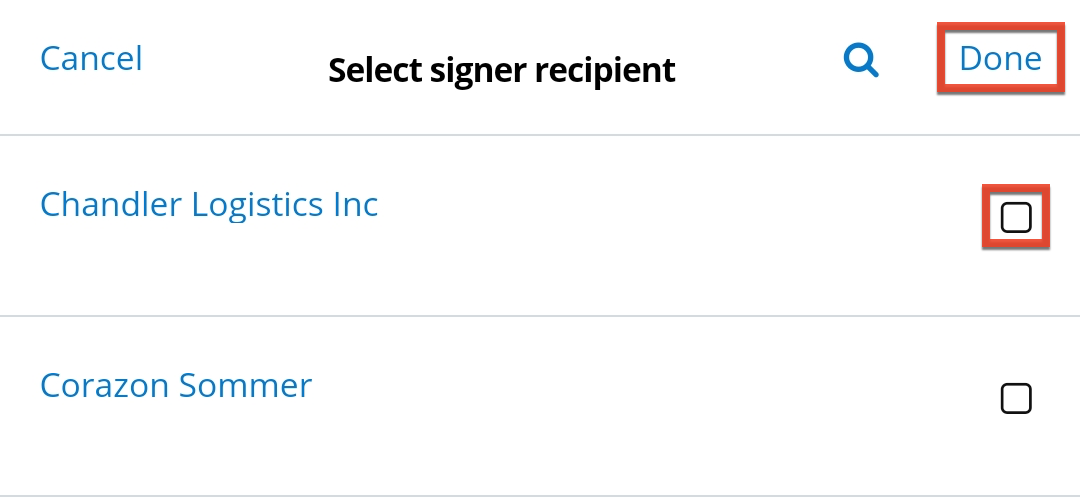Select Chandler Logistics Inc as signer
The image size is (1080, 502).
(1016, 217)
